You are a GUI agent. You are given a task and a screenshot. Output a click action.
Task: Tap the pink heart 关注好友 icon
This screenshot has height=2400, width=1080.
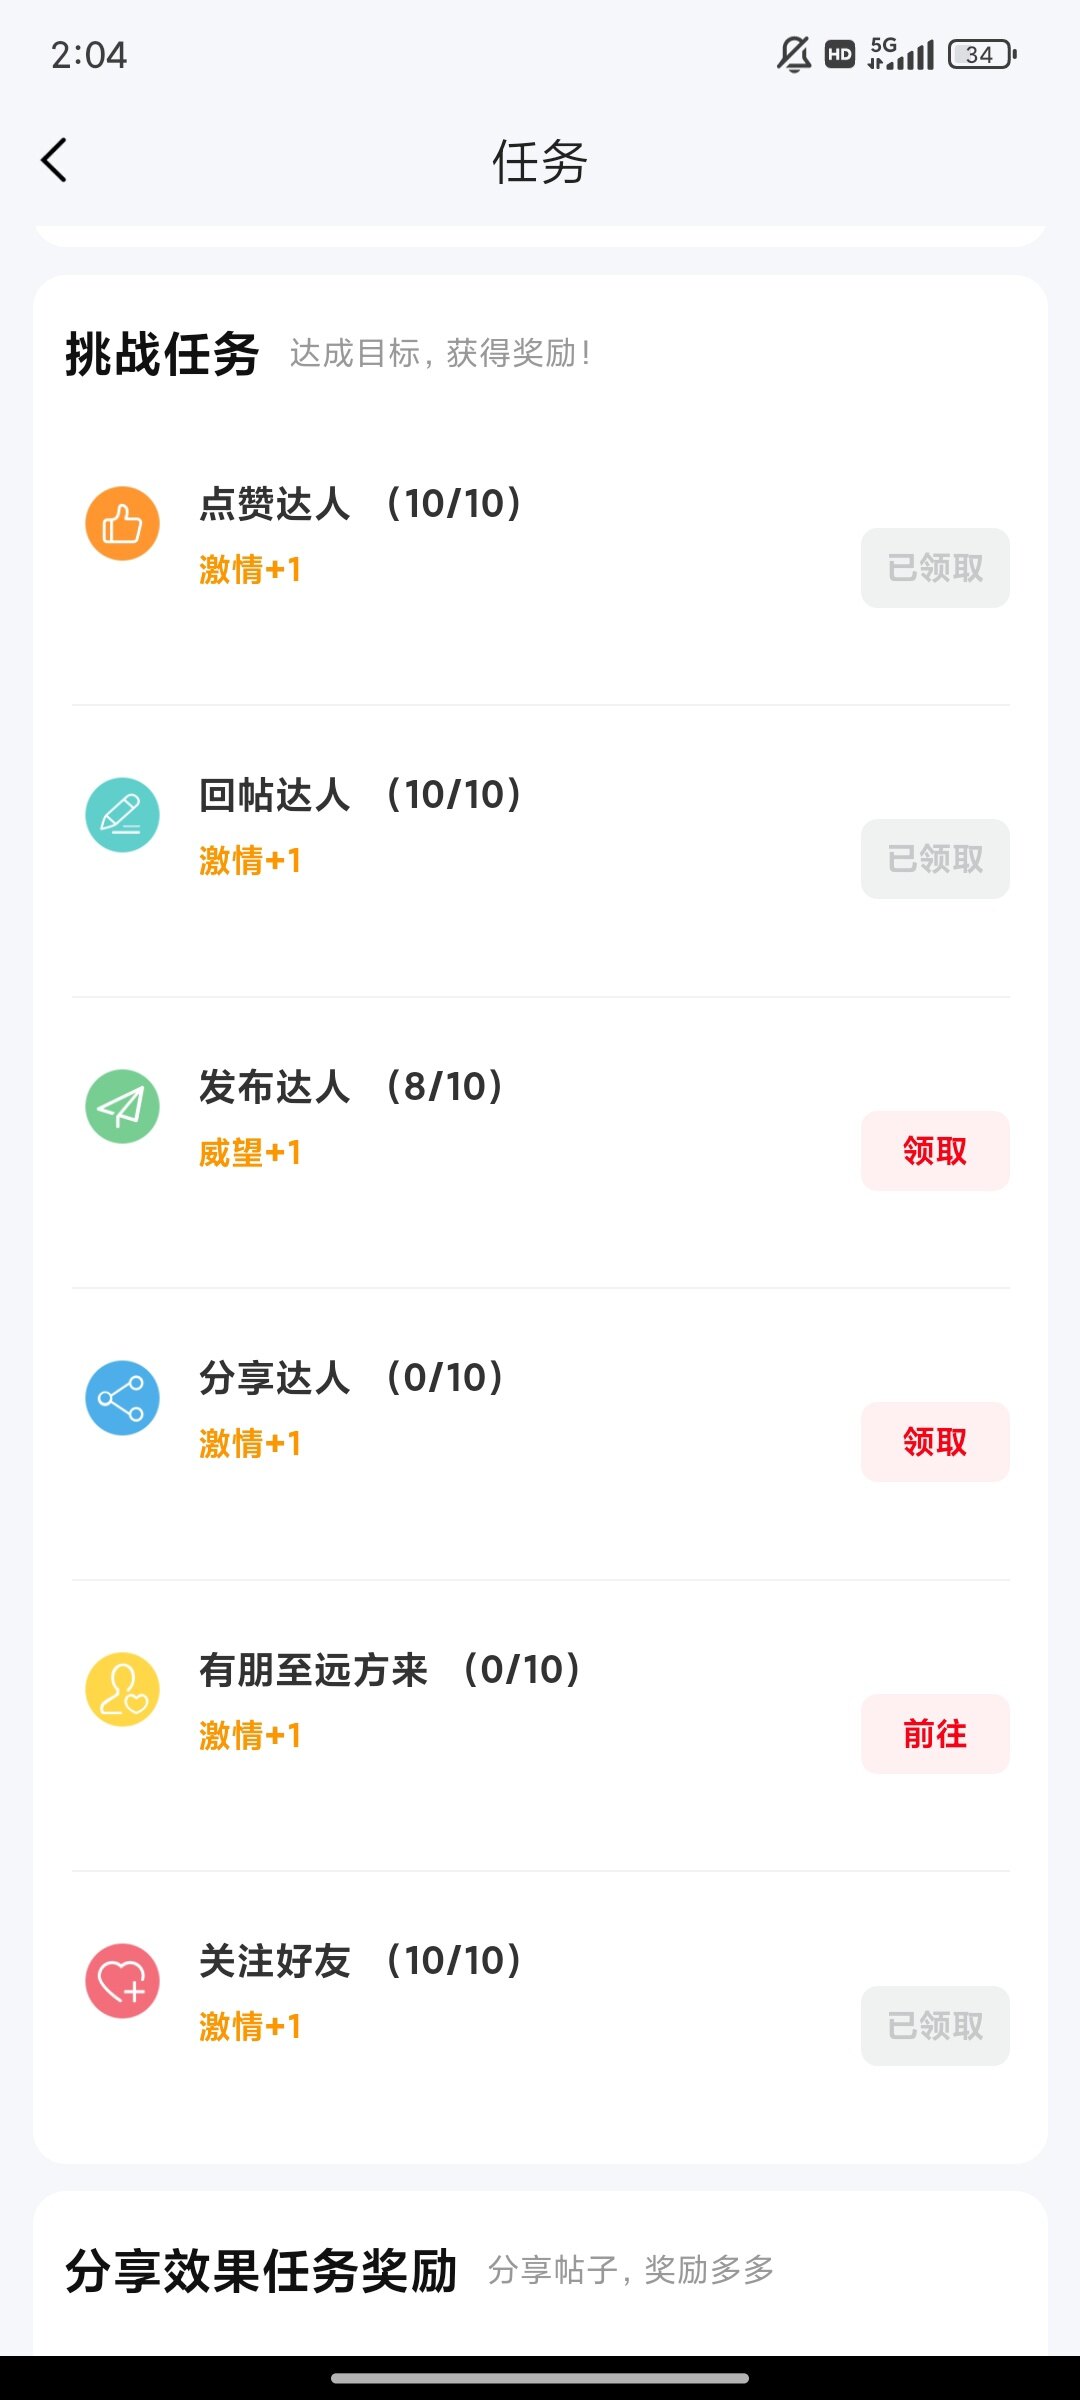pyautogui.click(x=122, y=1981)
